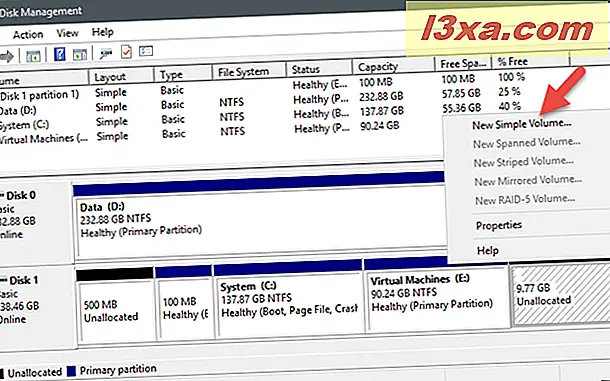Click the Forward arrow toolbar icon

(x=7, y=57)
